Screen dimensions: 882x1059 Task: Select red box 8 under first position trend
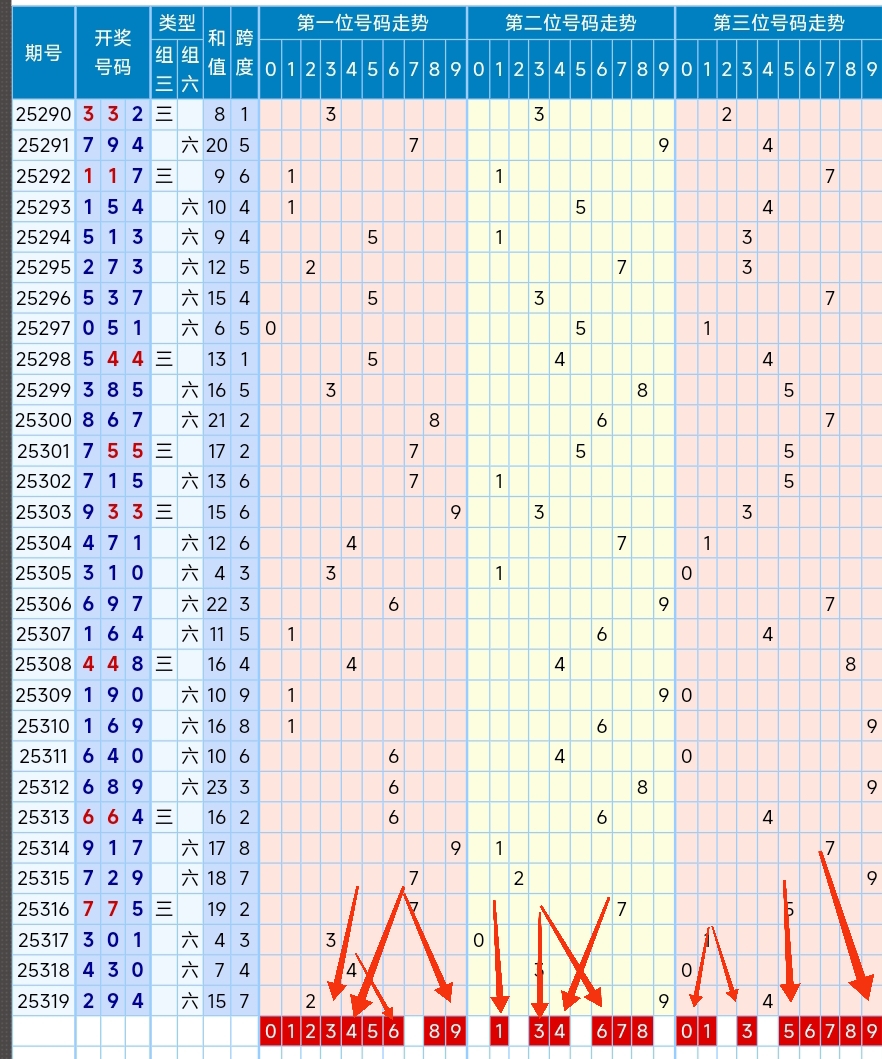(x=434, y=1031)
